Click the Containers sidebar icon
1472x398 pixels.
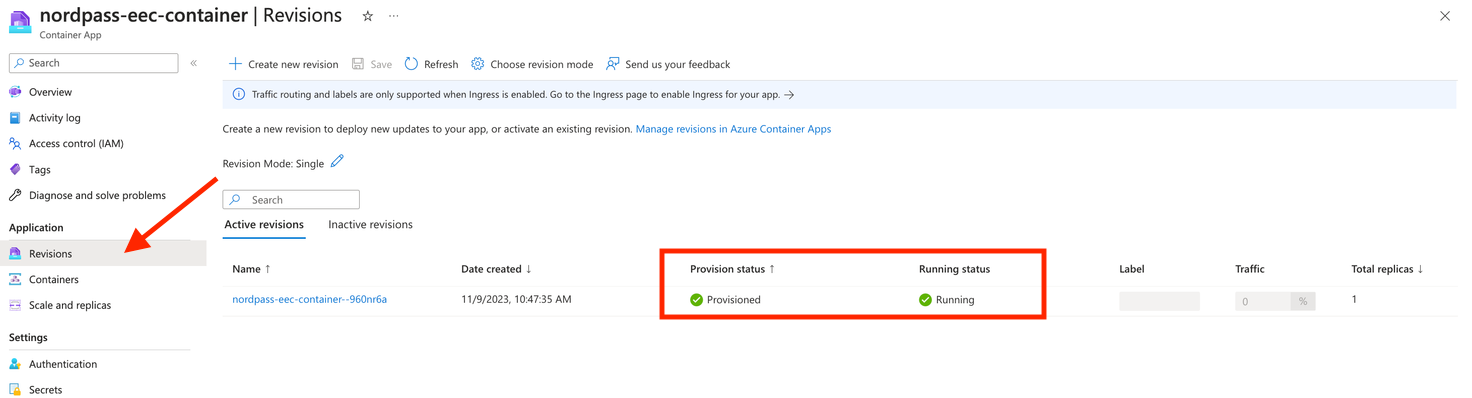pyautogui.click(x=15, y=280)
